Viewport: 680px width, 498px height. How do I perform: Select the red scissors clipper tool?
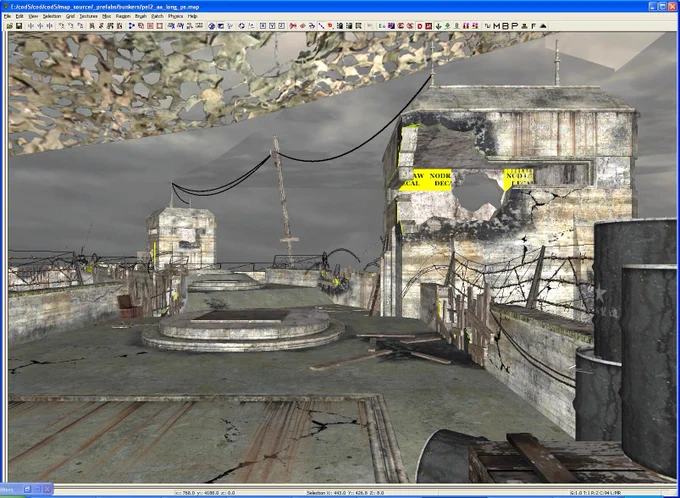coord(293,26)
